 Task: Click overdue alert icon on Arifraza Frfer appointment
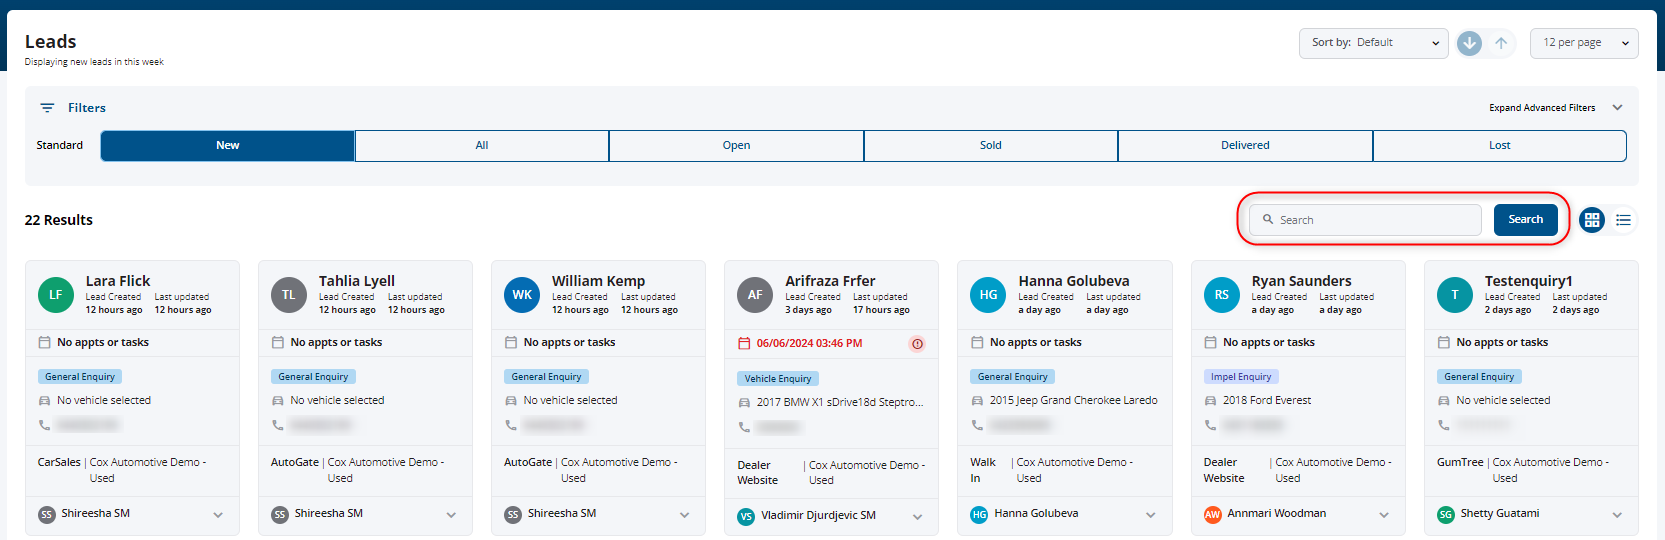coord(917,344)
